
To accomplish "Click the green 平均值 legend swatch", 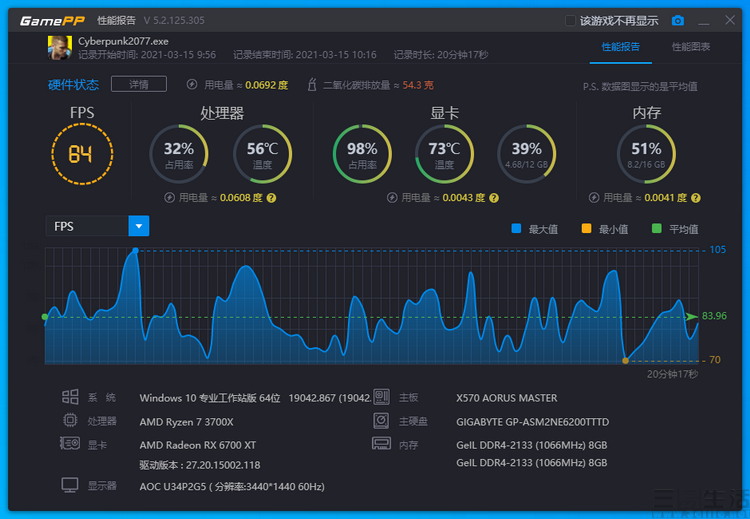I will [657, 228].
